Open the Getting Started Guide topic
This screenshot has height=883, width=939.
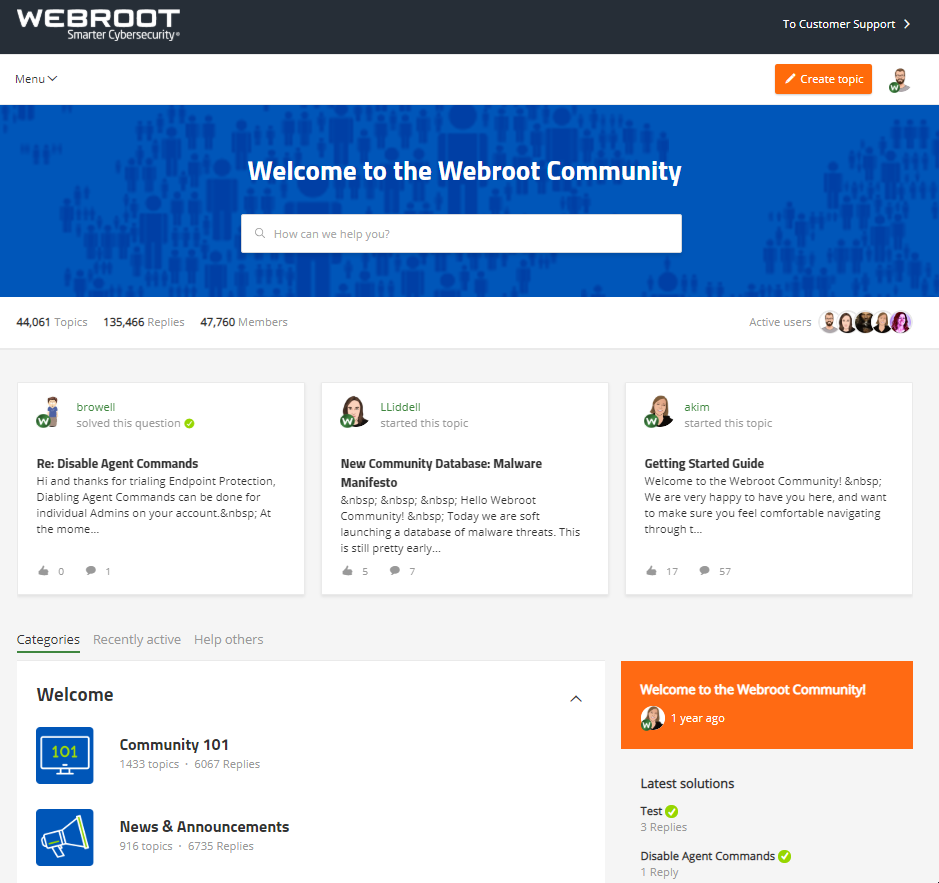point(704,464)
